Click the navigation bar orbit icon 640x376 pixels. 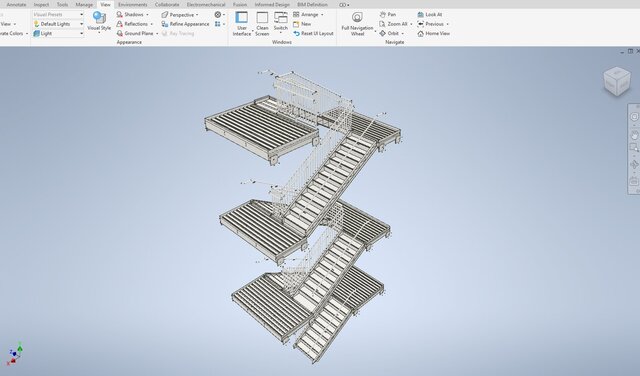(634, 165)
